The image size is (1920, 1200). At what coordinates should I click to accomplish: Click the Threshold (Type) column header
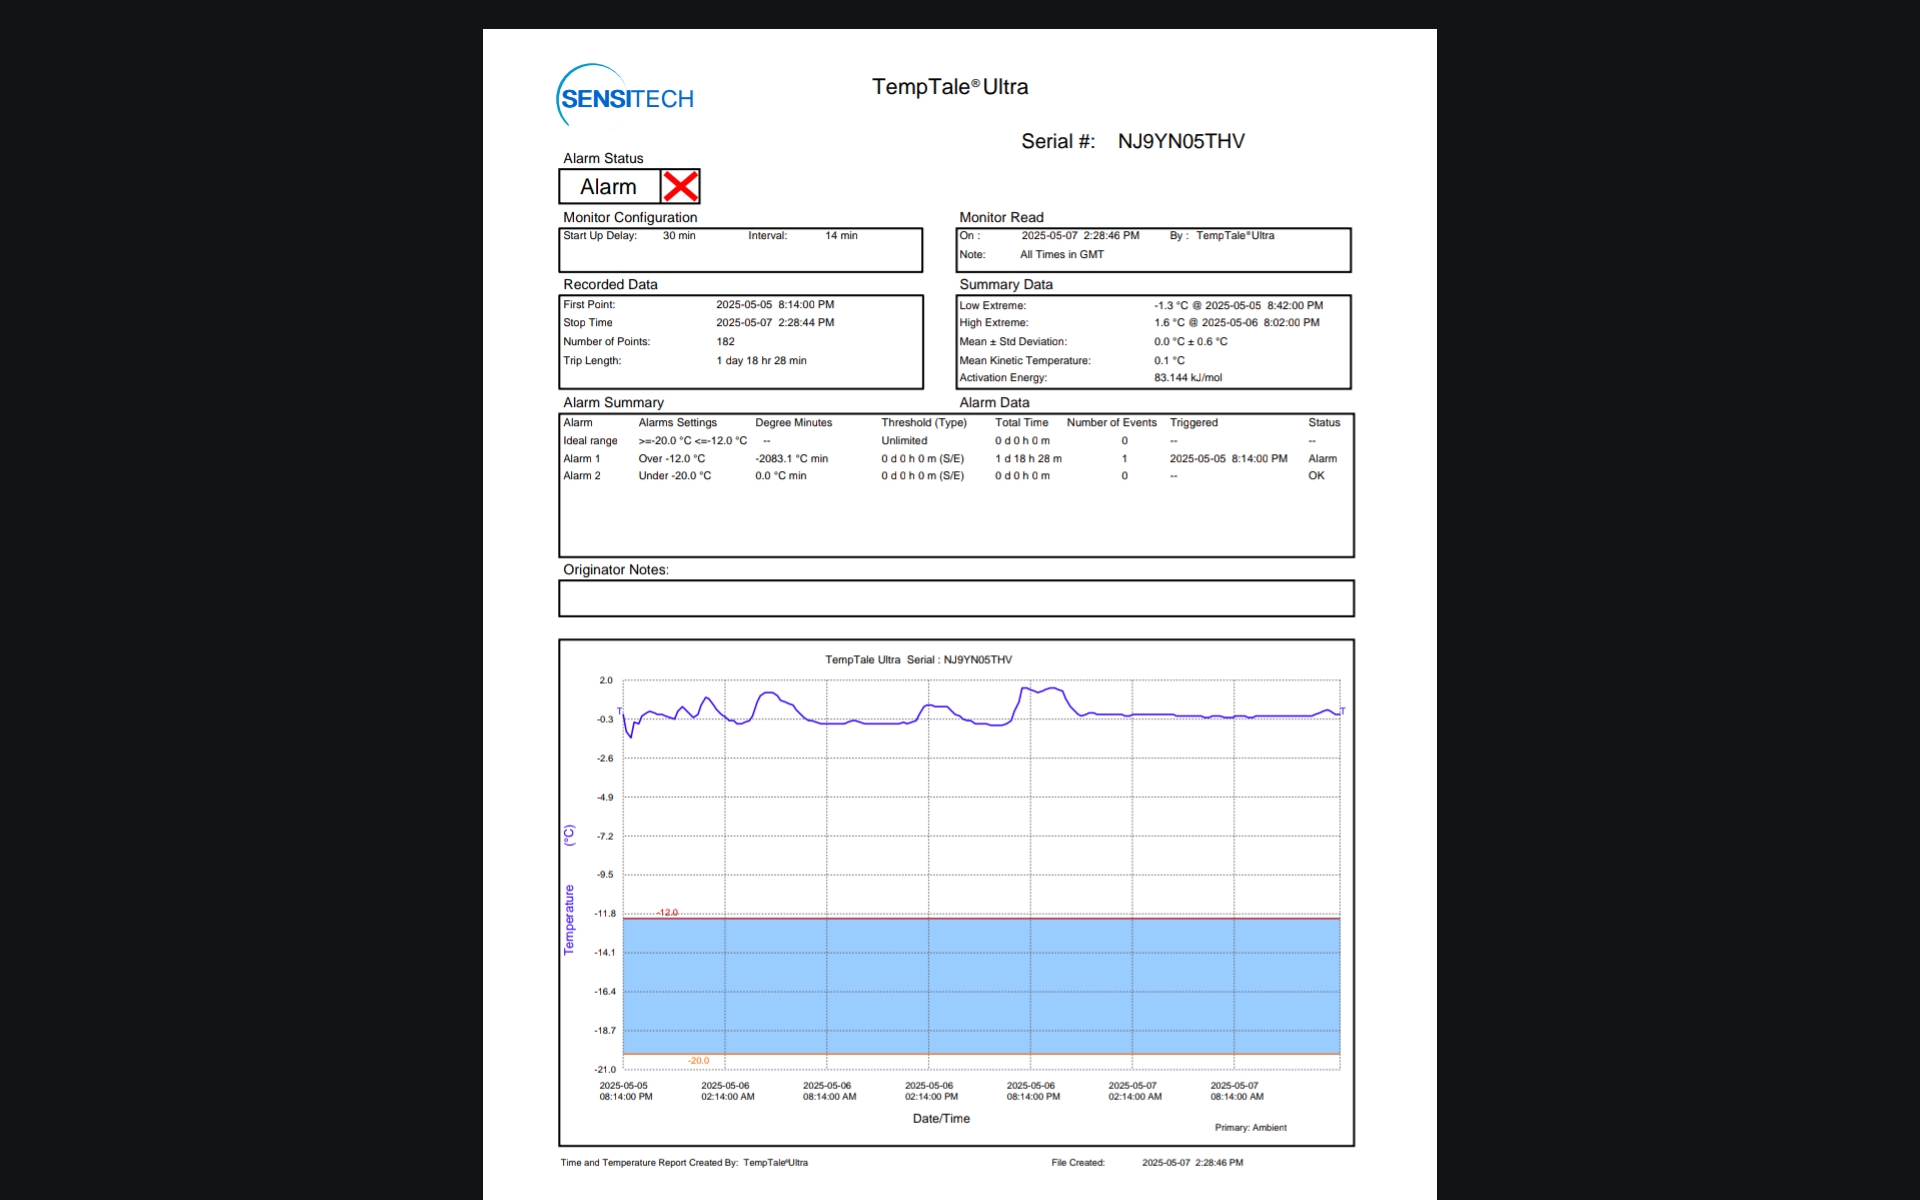(x=924, y=423)
